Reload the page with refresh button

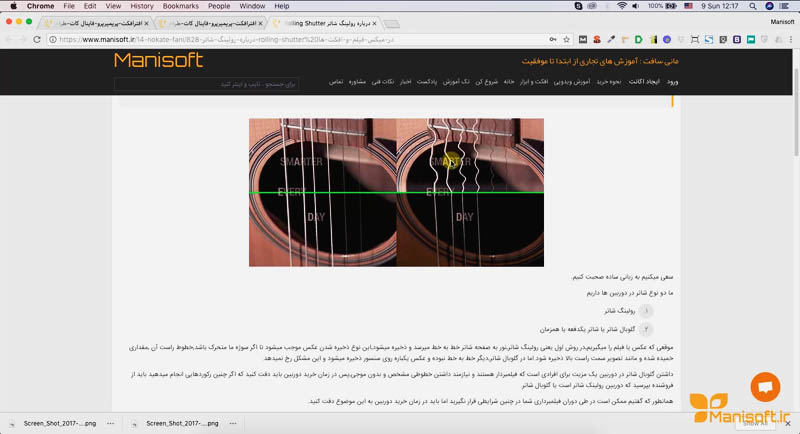[x=37, y=39]
